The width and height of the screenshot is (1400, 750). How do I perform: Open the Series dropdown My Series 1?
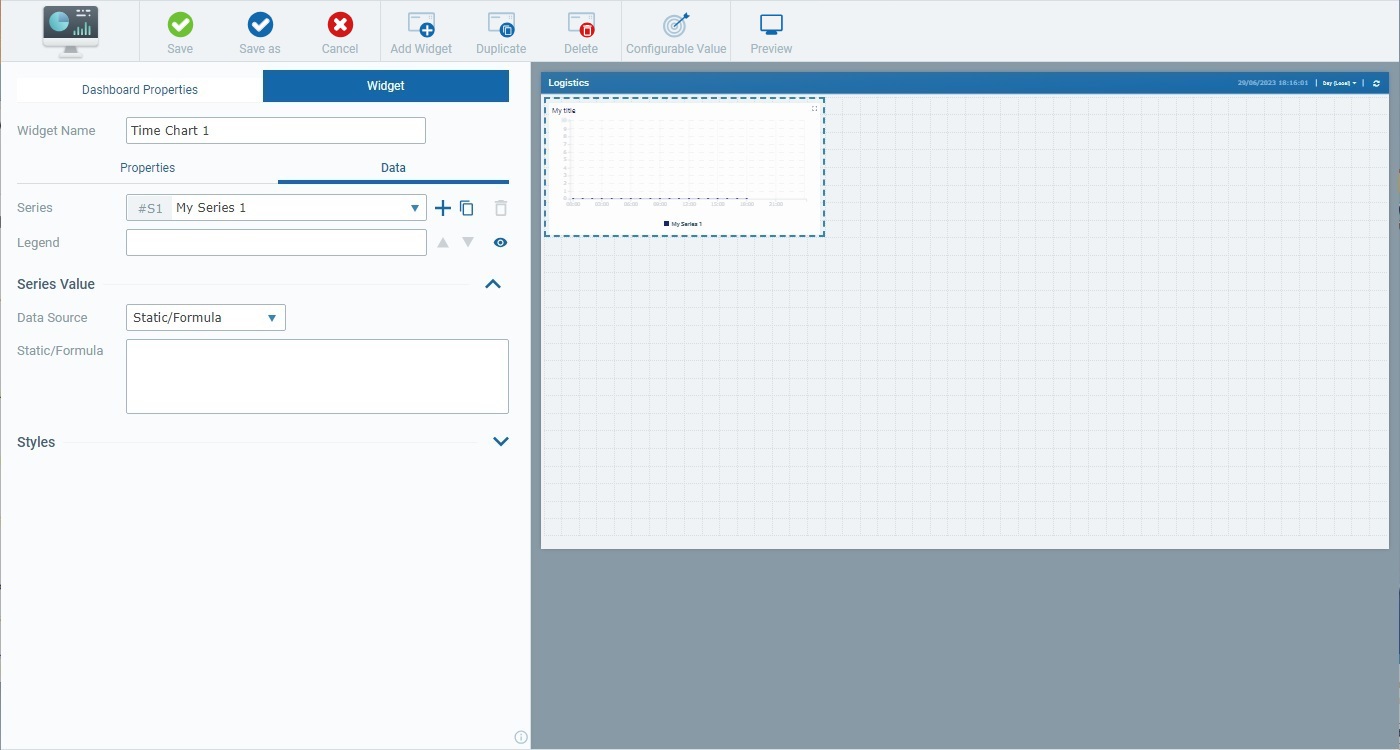point(298,208)
